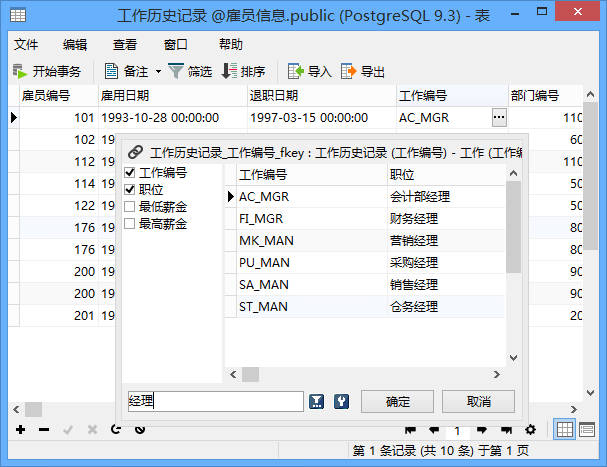Click the popup vertical scrollbar thumb
The image size is (607, 467).
pyautogui.click(x=513, y=227)
